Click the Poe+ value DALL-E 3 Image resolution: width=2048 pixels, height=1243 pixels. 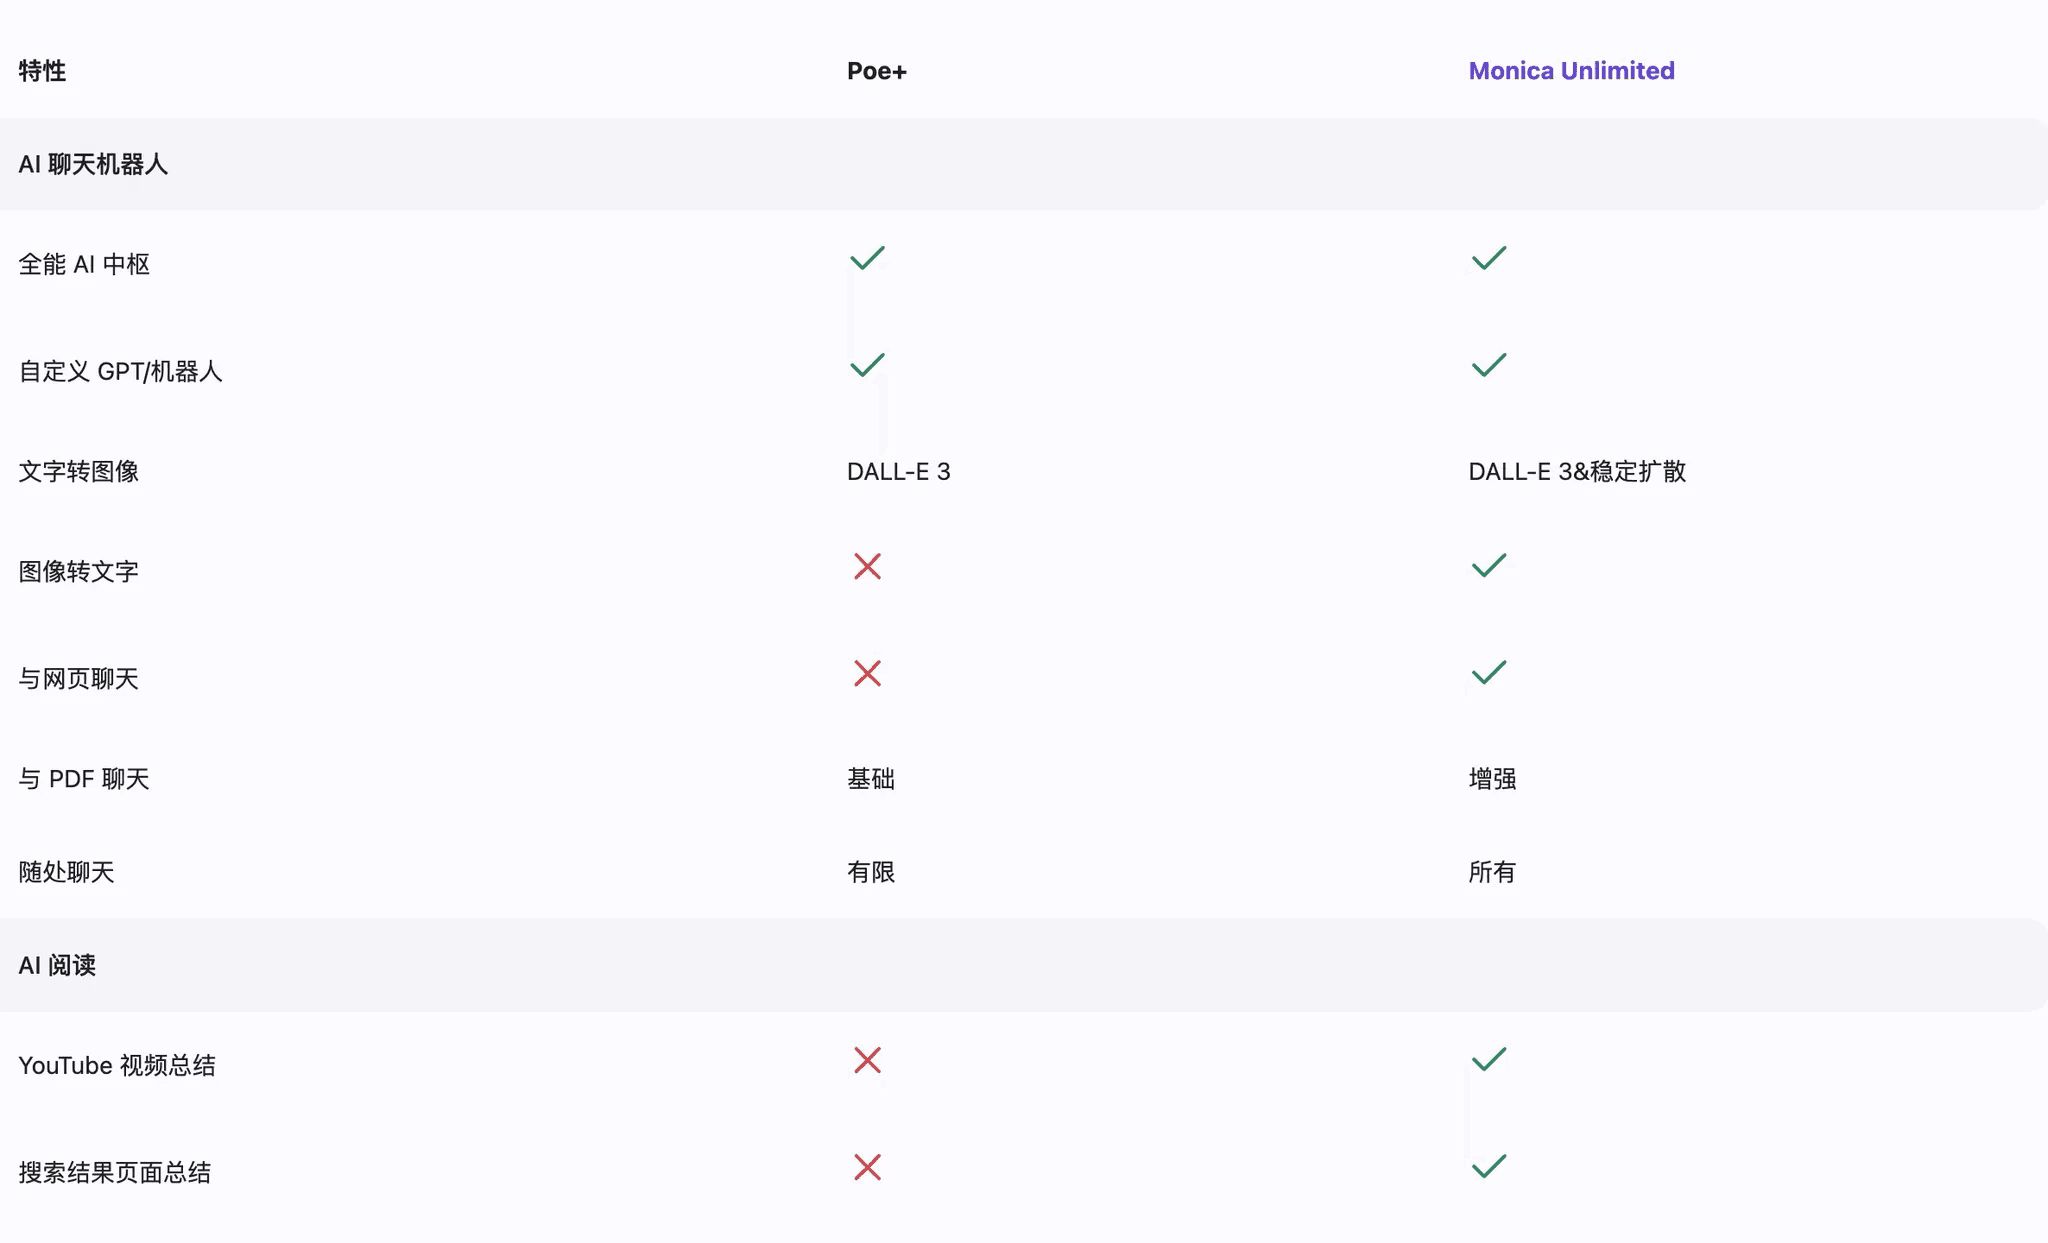click(898, 471)
